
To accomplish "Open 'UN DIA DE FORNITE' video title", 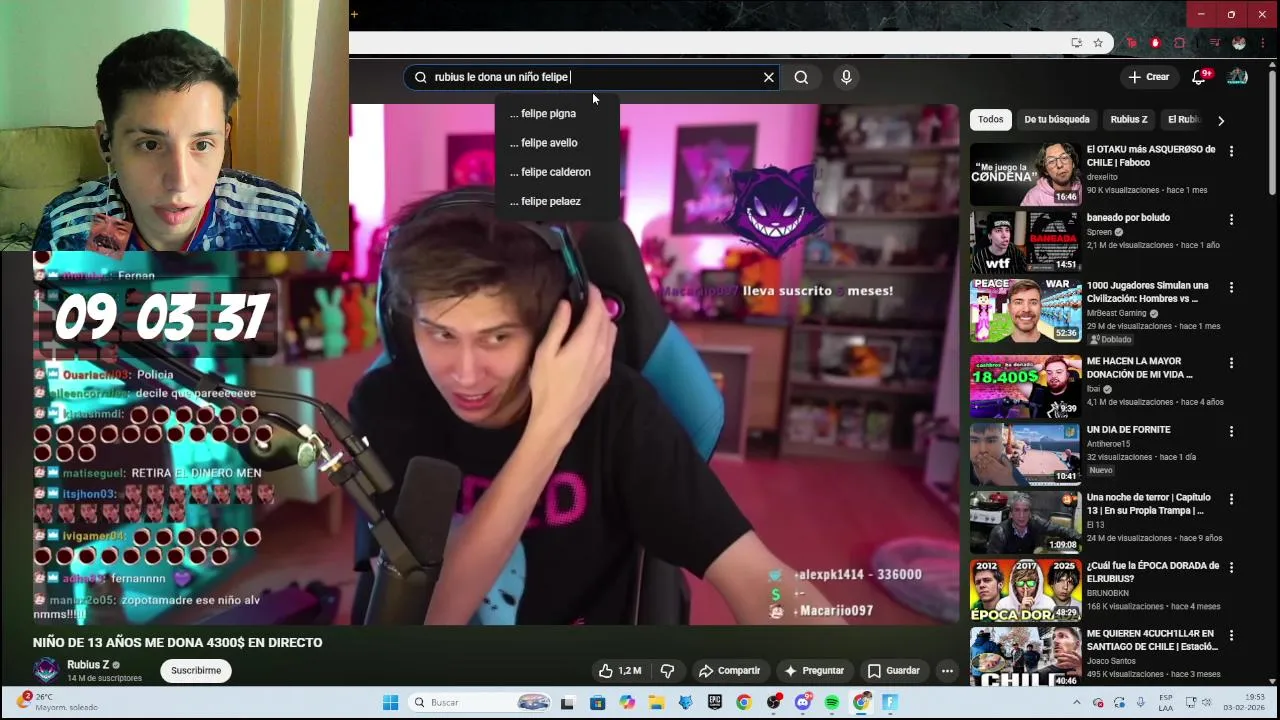I will coord(1128,430).
